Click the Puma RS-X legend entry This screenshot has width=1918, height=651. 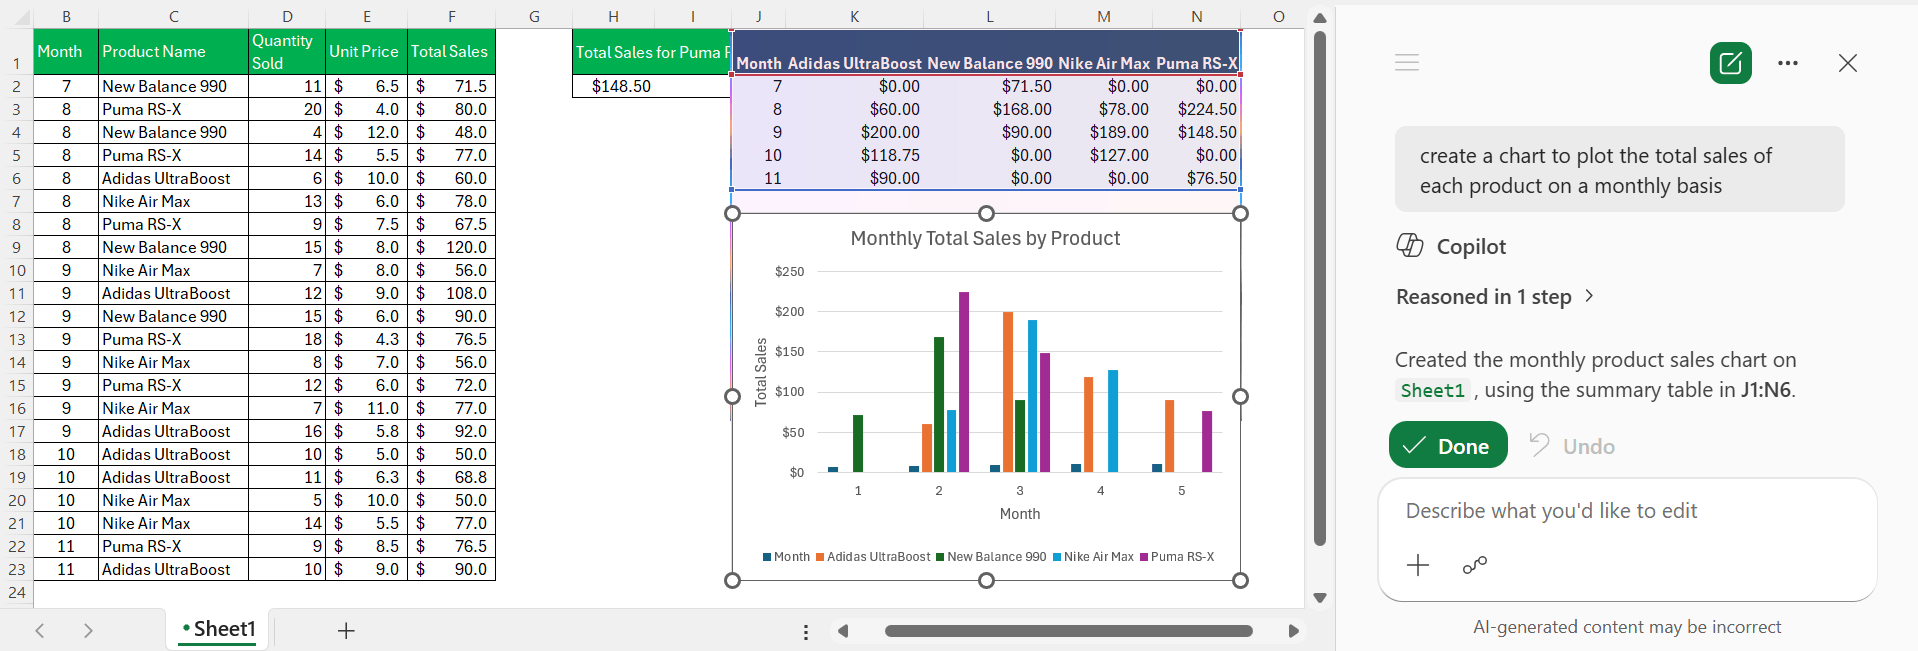tap(1177, 557)
